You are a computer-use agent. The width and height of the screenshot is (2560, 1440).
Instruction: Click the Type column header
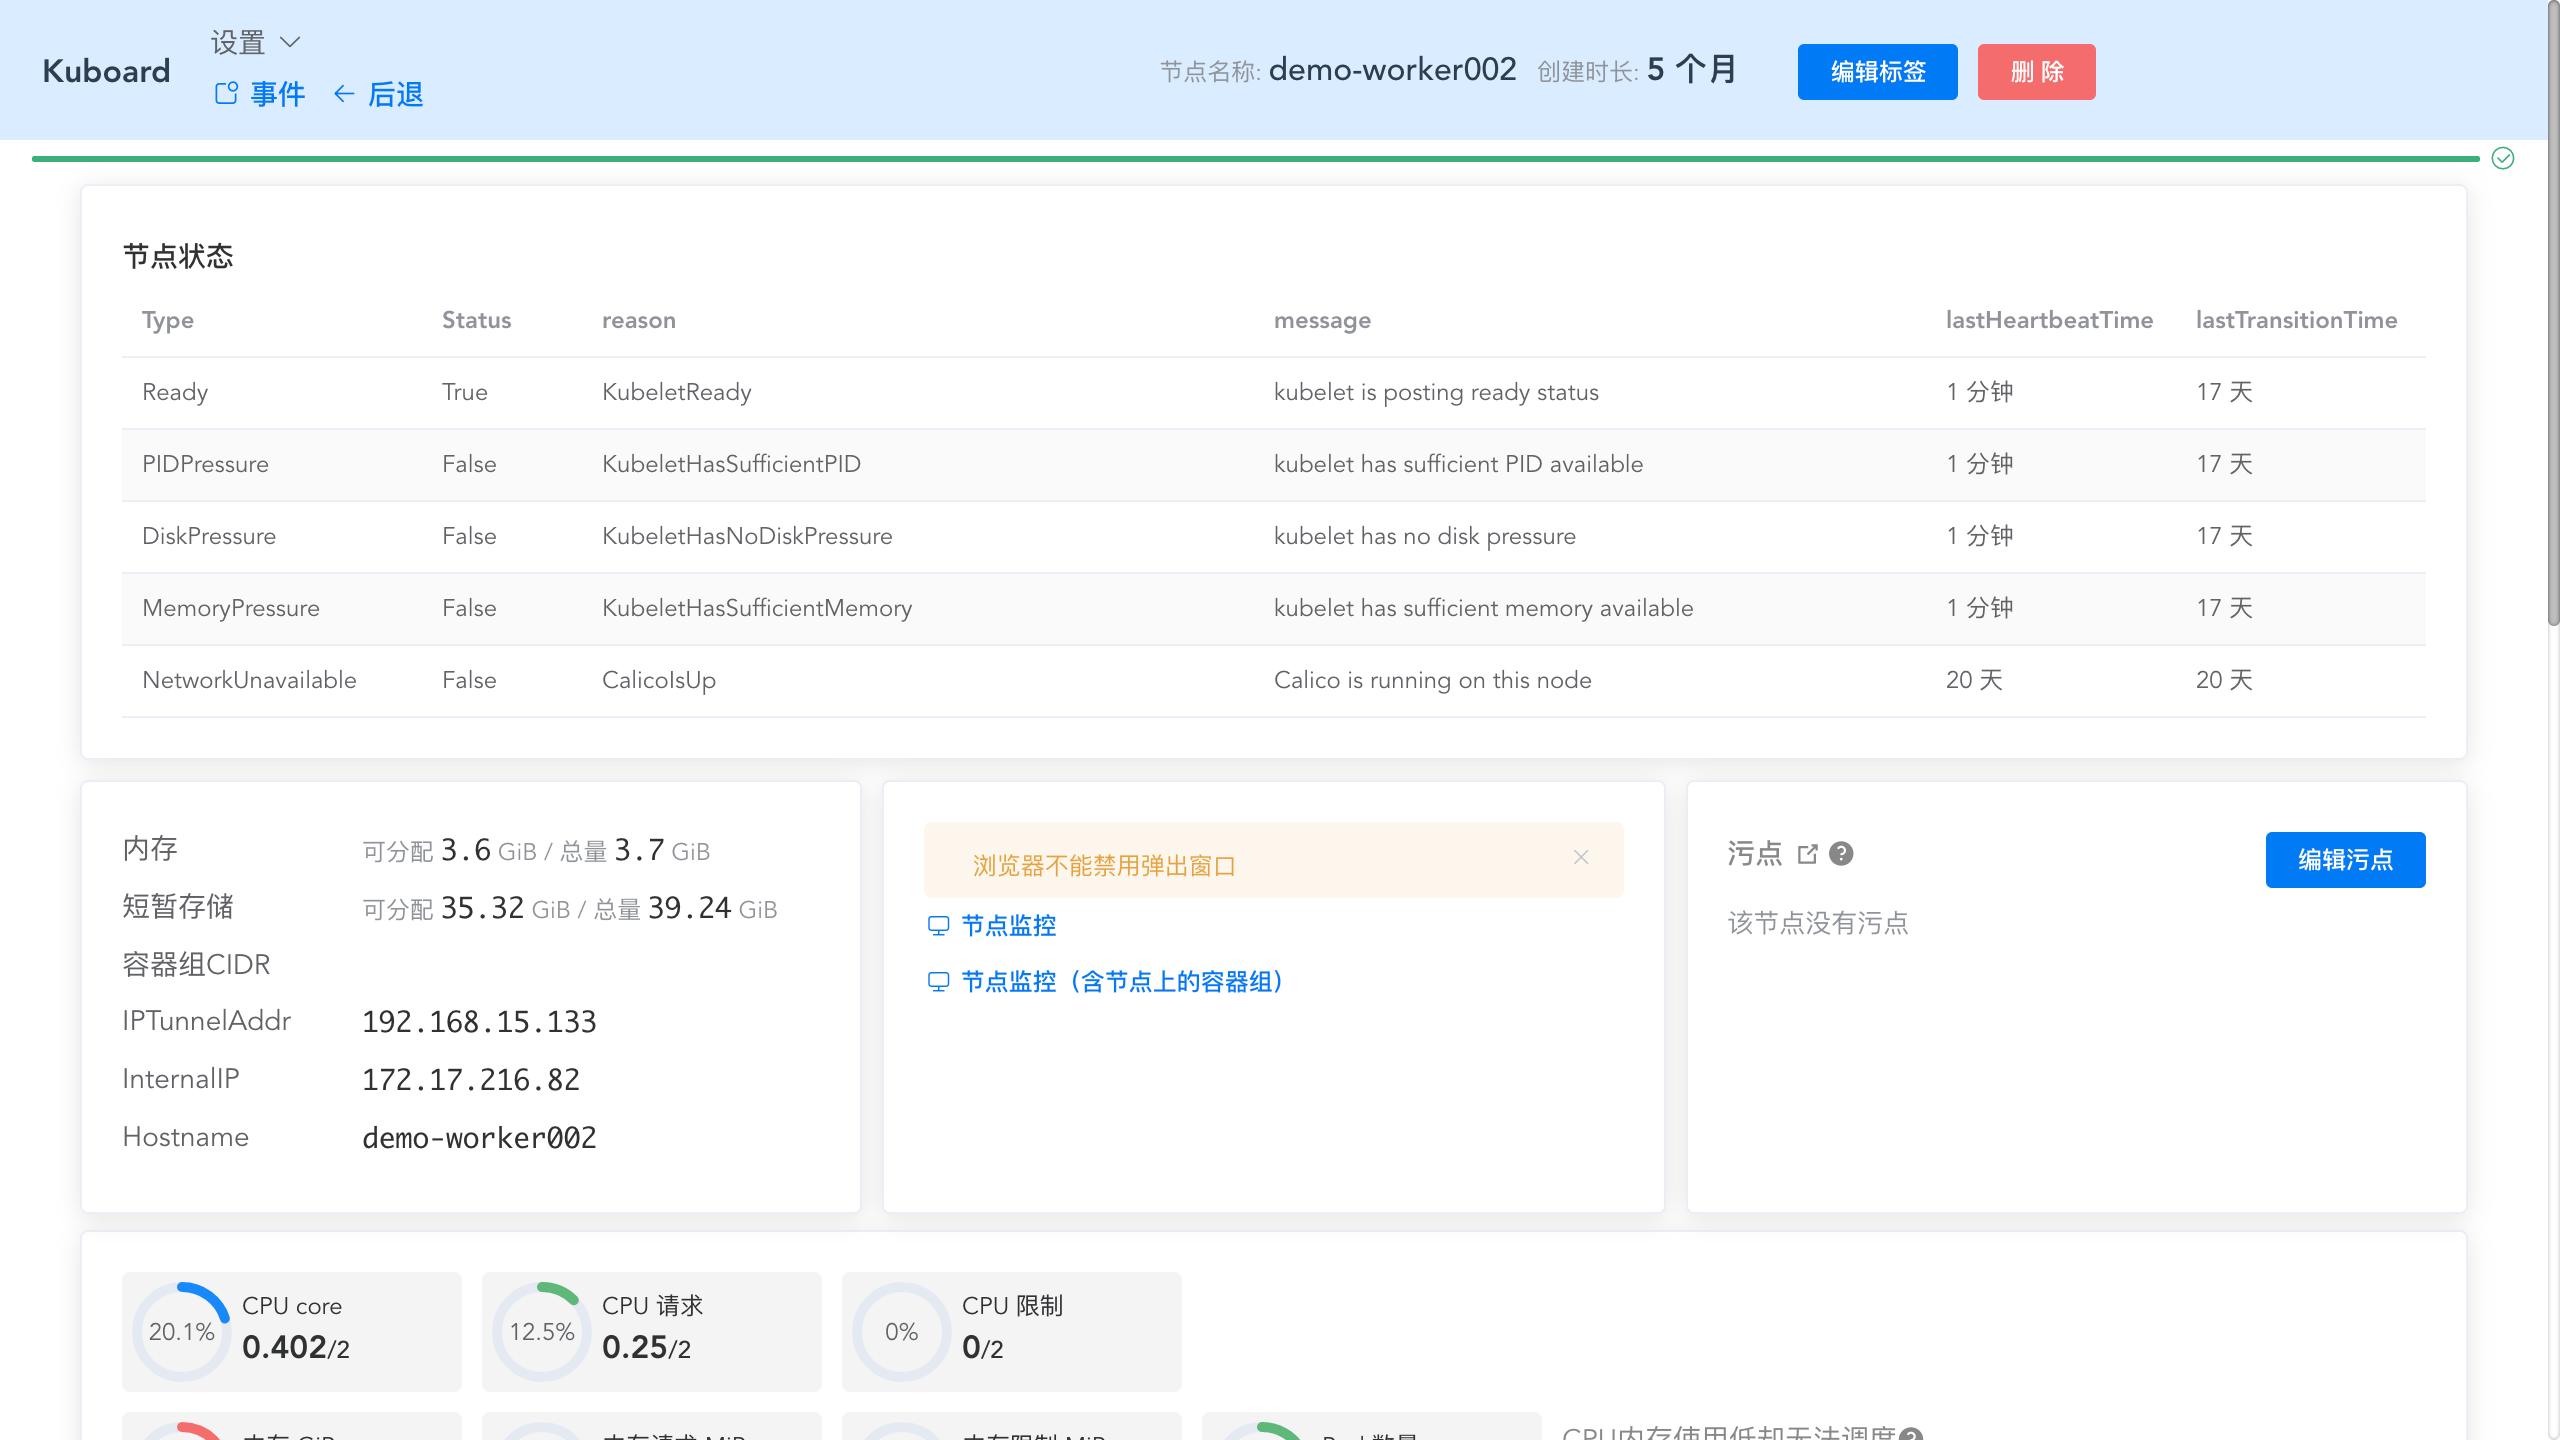(x=168, y=320)
